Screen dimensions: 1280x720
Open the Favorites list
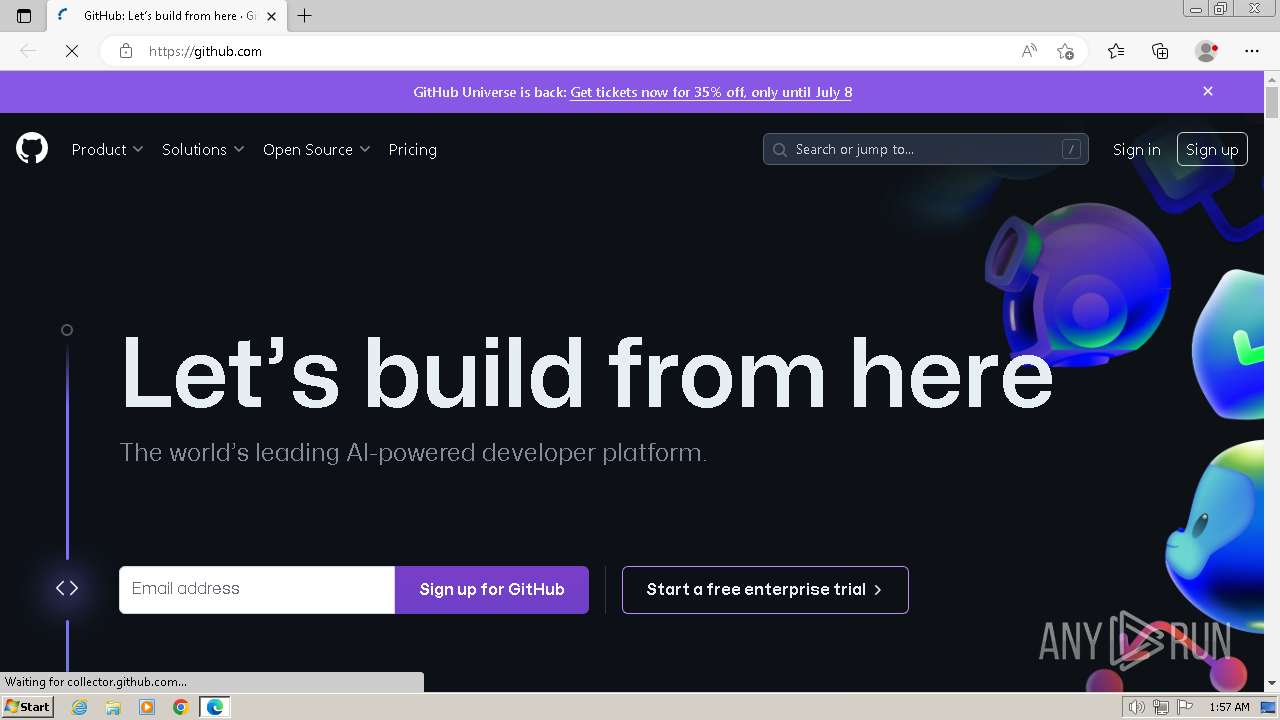coord(1116,51)
